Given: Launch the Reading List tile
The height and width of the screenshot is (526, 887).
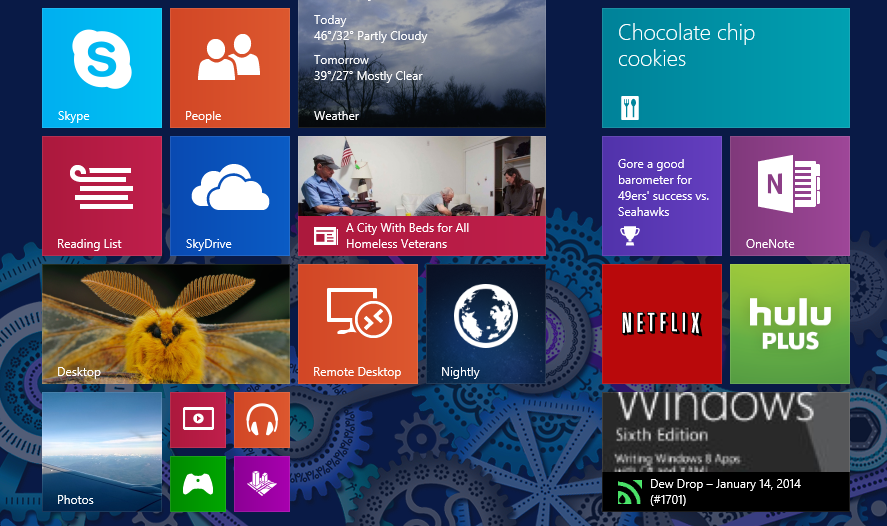Looking at the screenshot, I should (102, 196).
